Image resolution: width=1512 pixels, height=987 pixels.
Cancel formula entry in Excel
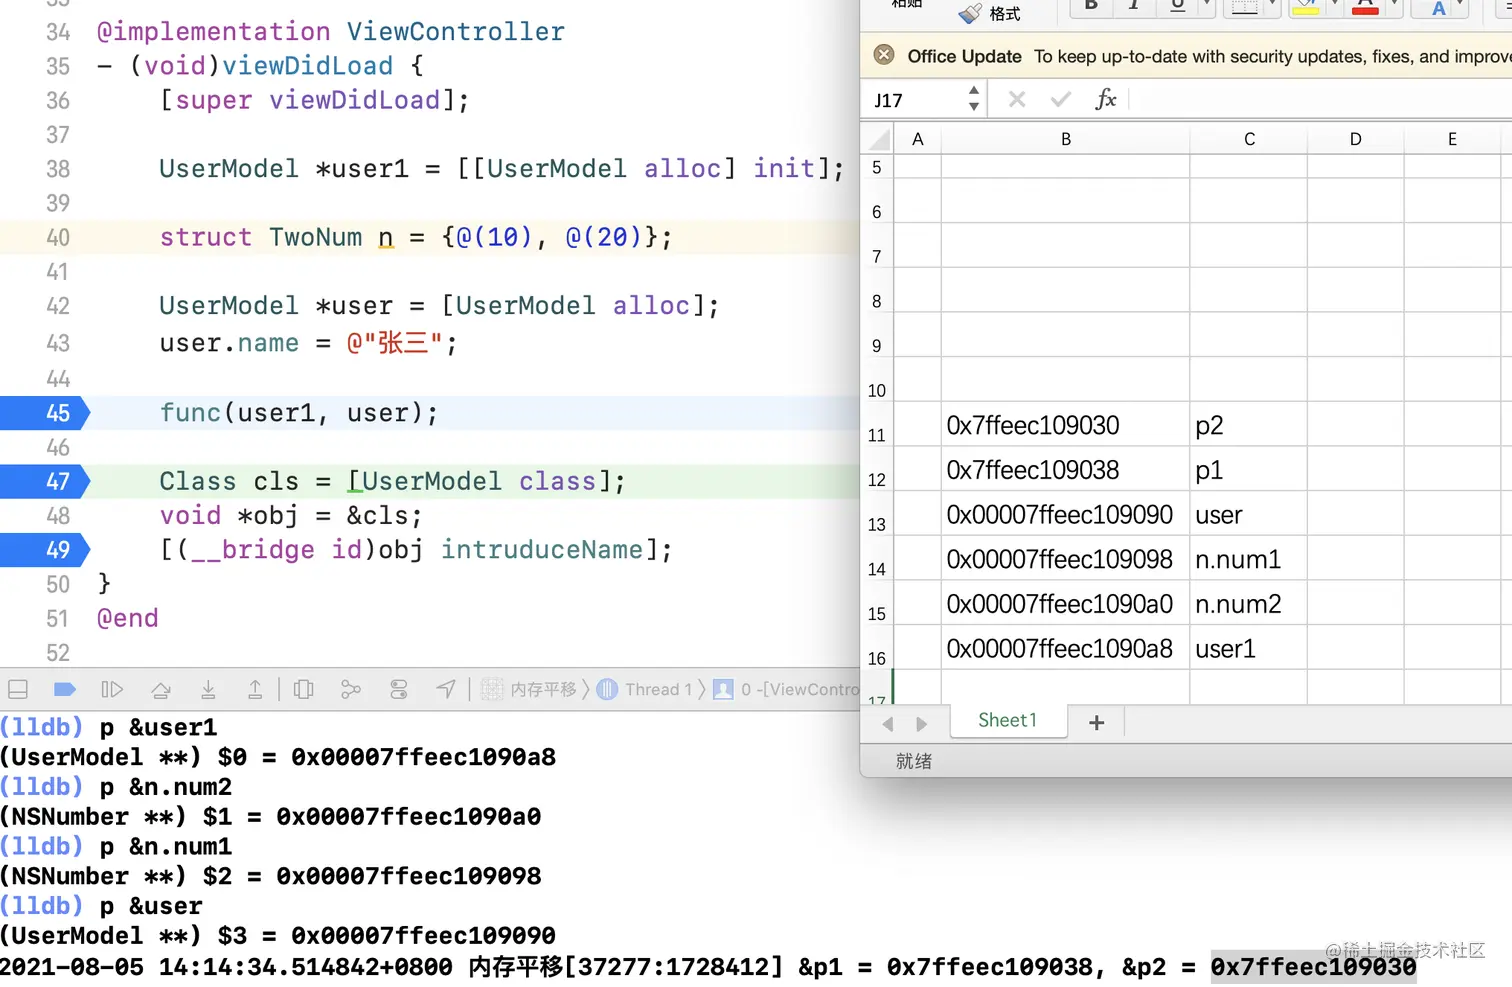point(1017,99)
